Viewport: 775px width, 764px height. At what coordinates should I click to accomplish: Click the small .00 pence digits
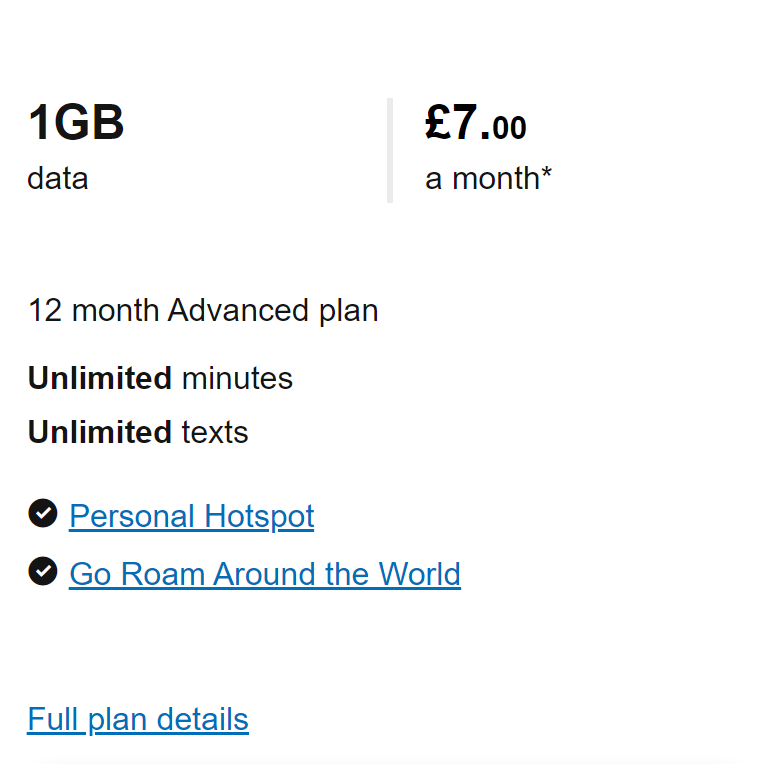[x=510, y=128]
